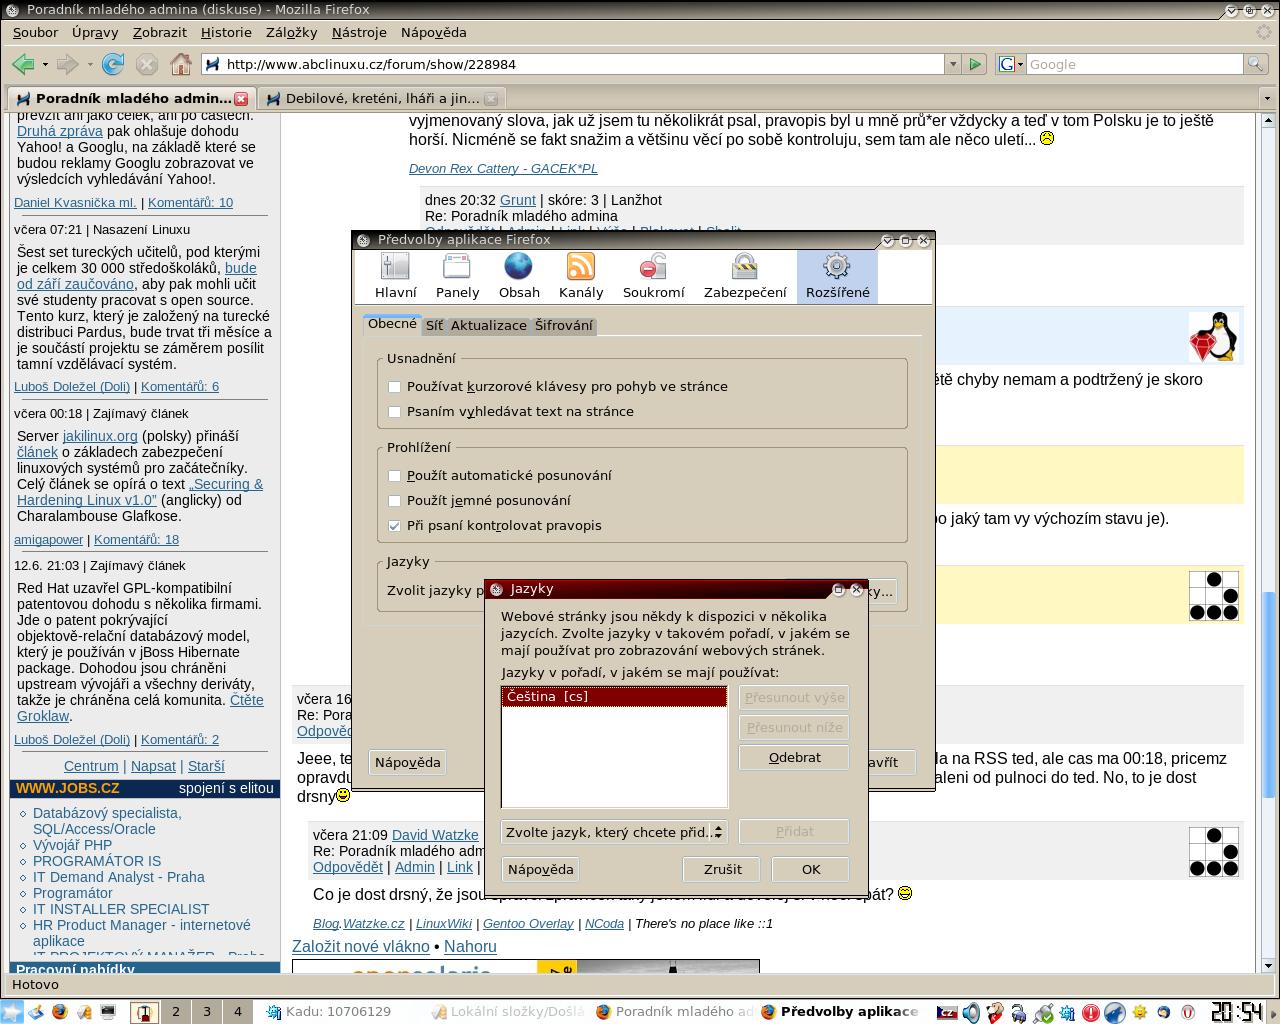Check Použít jemné posunování
1280x1024 pixels.
(394, 500)
